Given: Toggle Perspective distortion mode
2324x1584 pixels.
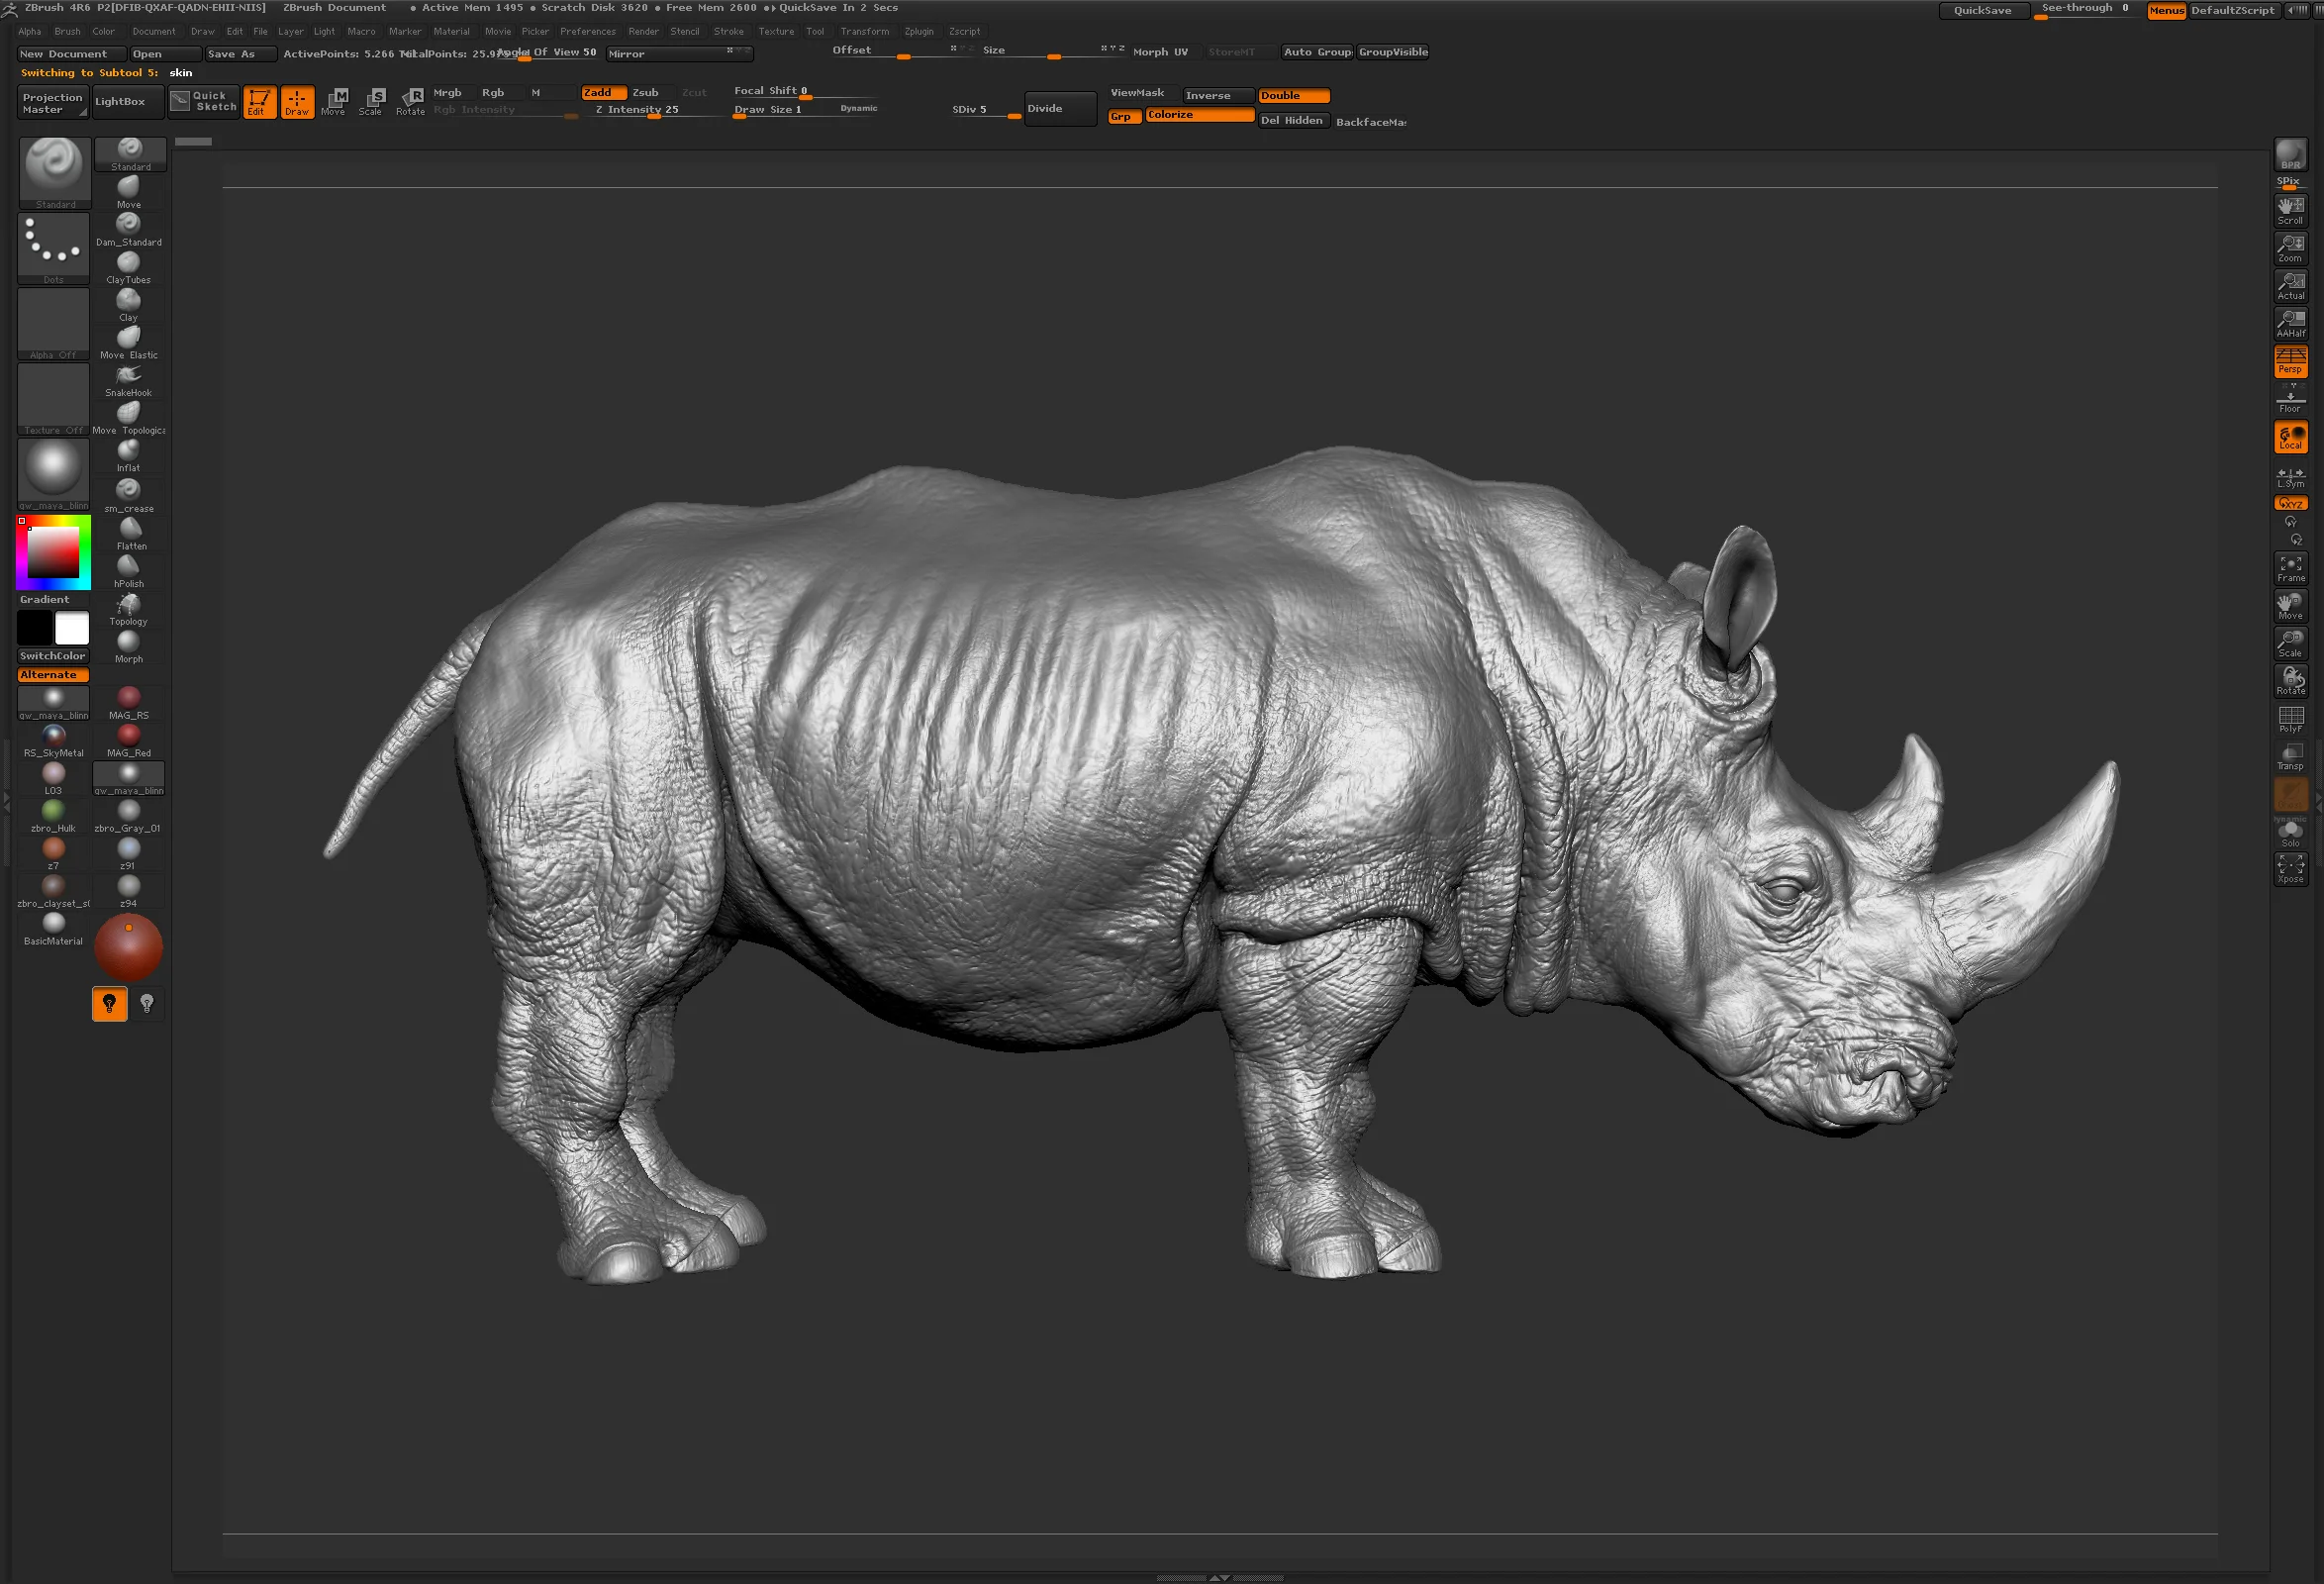Looking at the screenshot, I should point(2290,361).
